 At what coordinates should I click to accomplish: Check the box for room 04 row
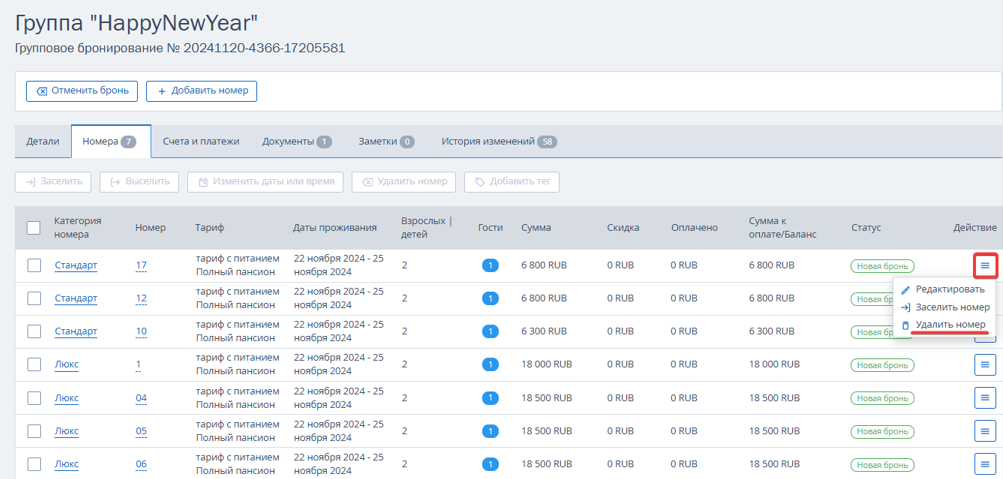(34, 398)
